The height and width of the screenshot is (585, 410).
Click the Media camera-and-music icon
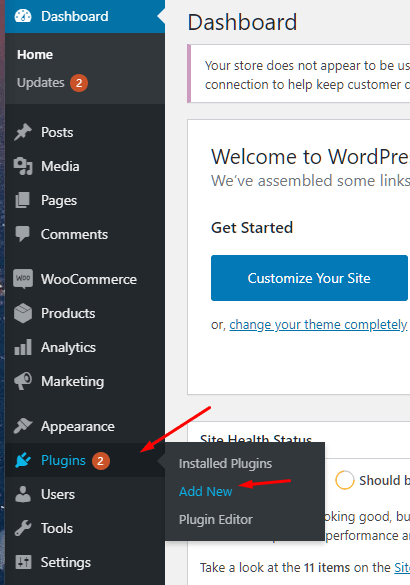pos(23,166)
